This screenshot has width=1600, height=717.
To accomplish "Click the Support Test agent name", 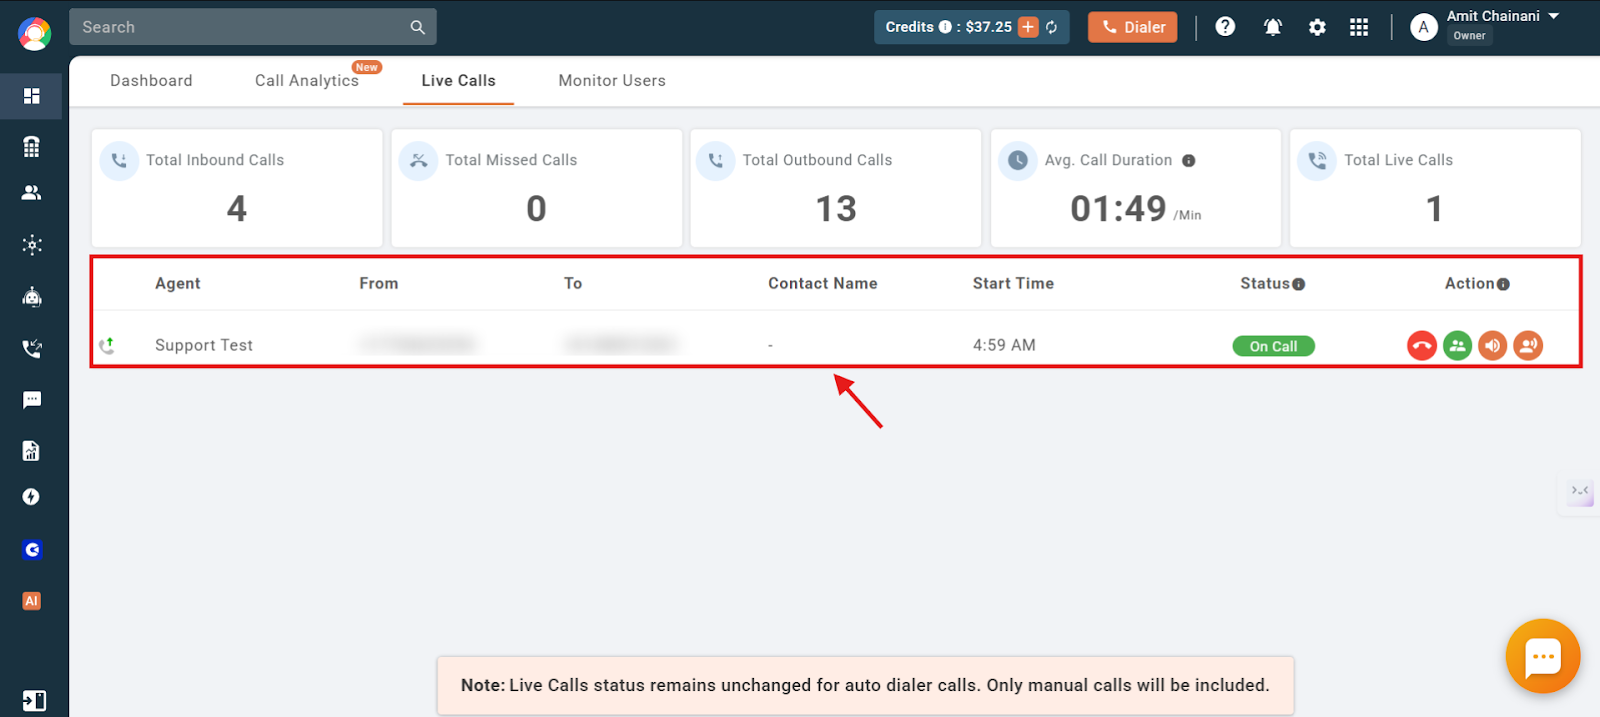I will coord(204,345).
